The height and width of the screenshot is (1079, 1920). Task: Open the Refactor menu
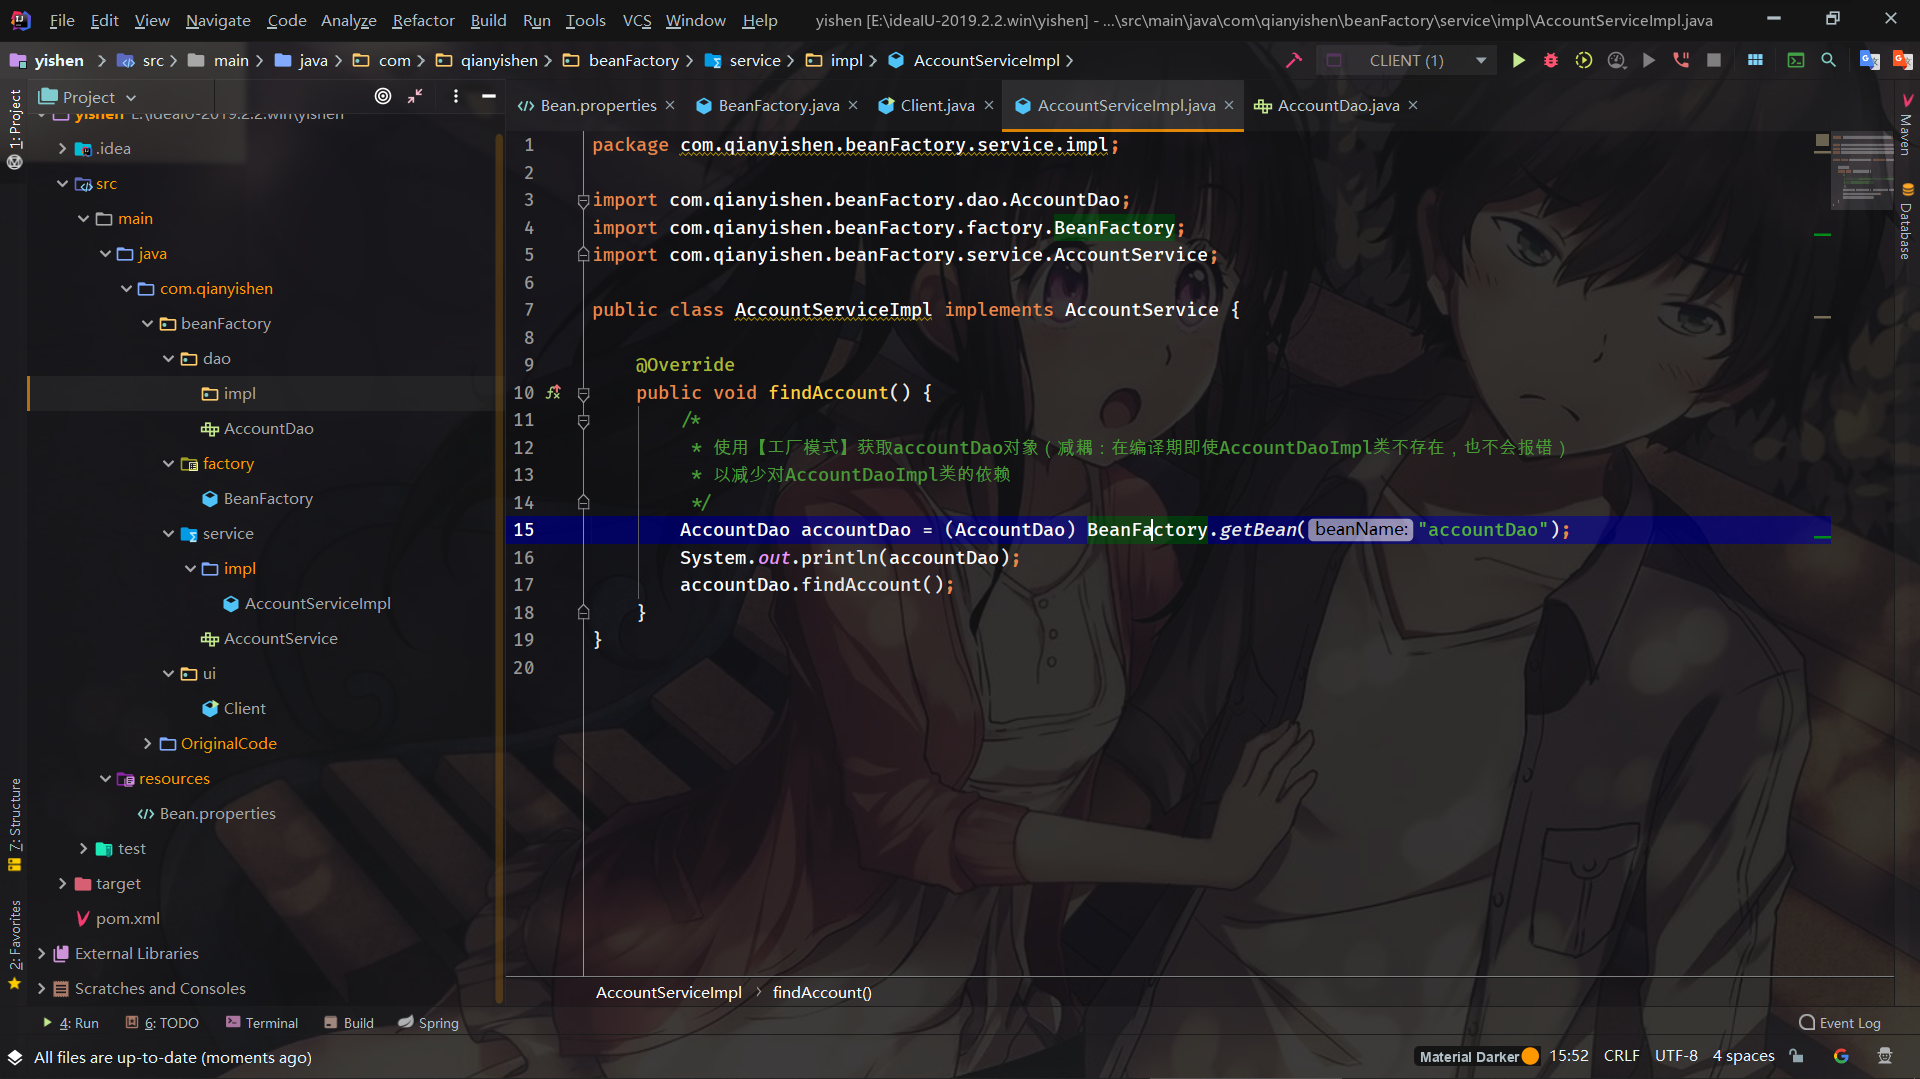pyautogui.click(x=423, y=20)
